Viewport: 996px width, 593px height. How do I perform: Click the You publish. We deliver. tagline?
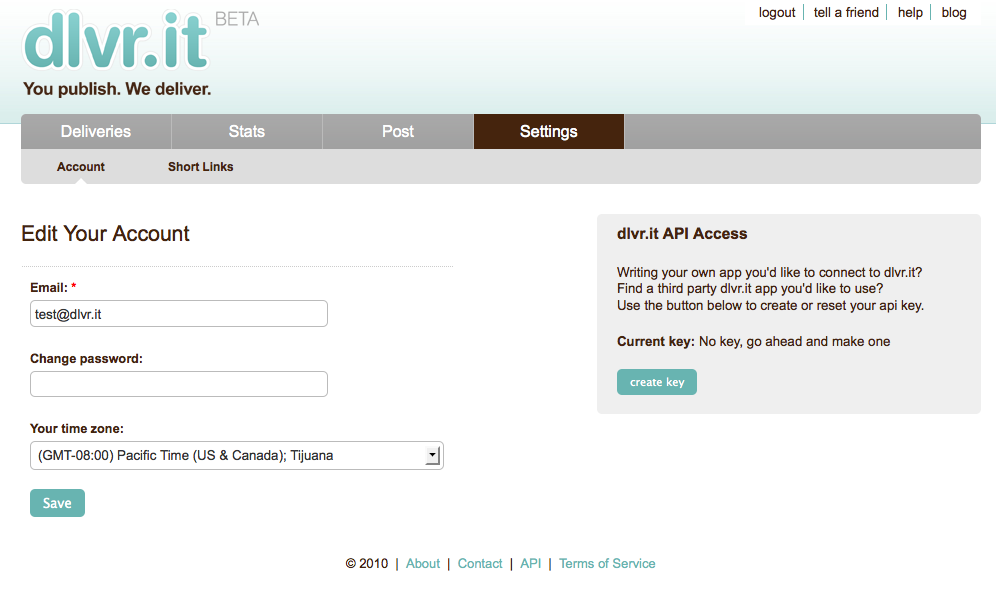(x=117, y=89)
